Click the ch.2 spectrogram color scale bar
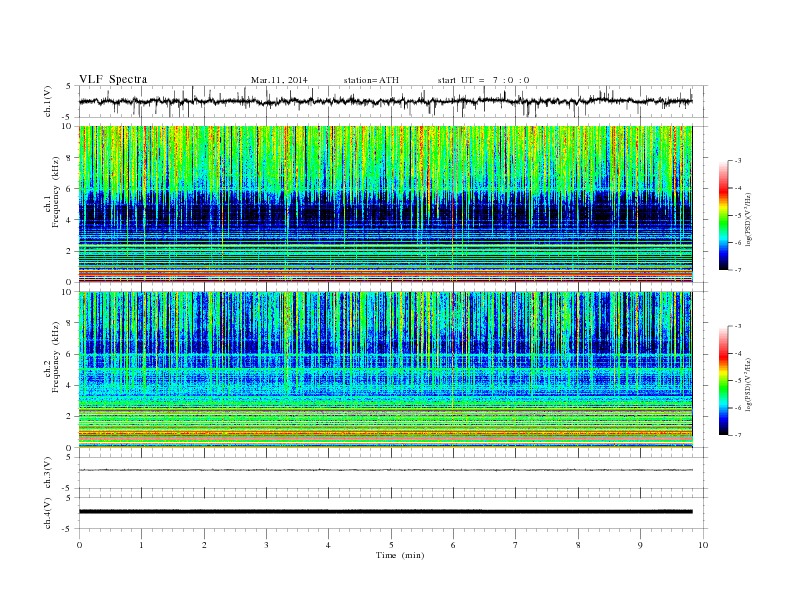 click(x=723, y=380)
